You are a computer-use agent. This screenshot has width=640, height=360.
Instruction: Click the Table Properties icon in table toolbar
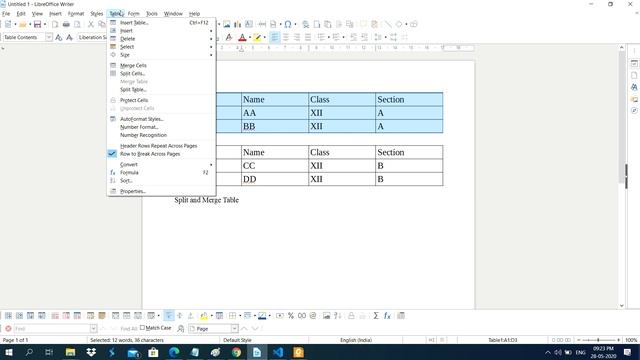[401, 316]
